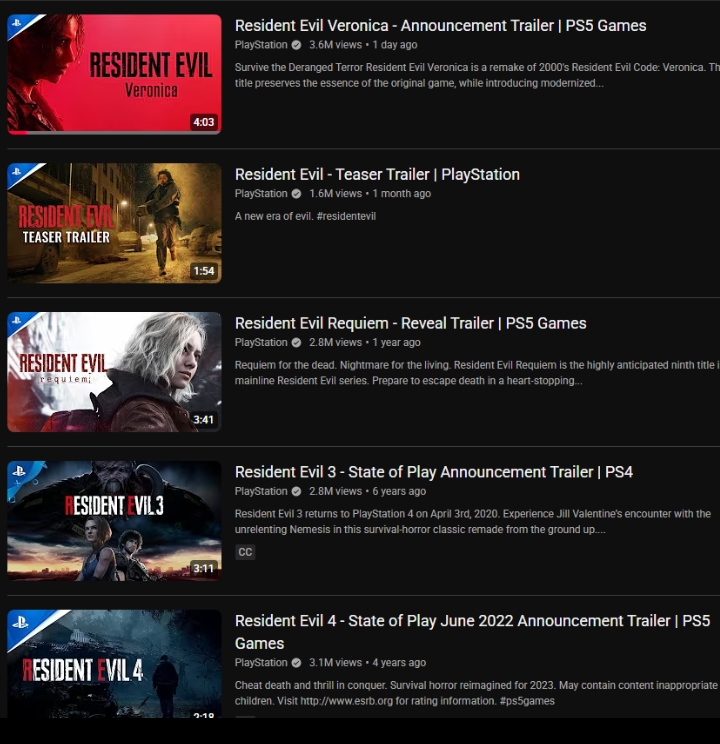The image size is (720, 744).
Task: Click title 'Resident Evil 3 - State of Play'
Action: coord(434,472)
